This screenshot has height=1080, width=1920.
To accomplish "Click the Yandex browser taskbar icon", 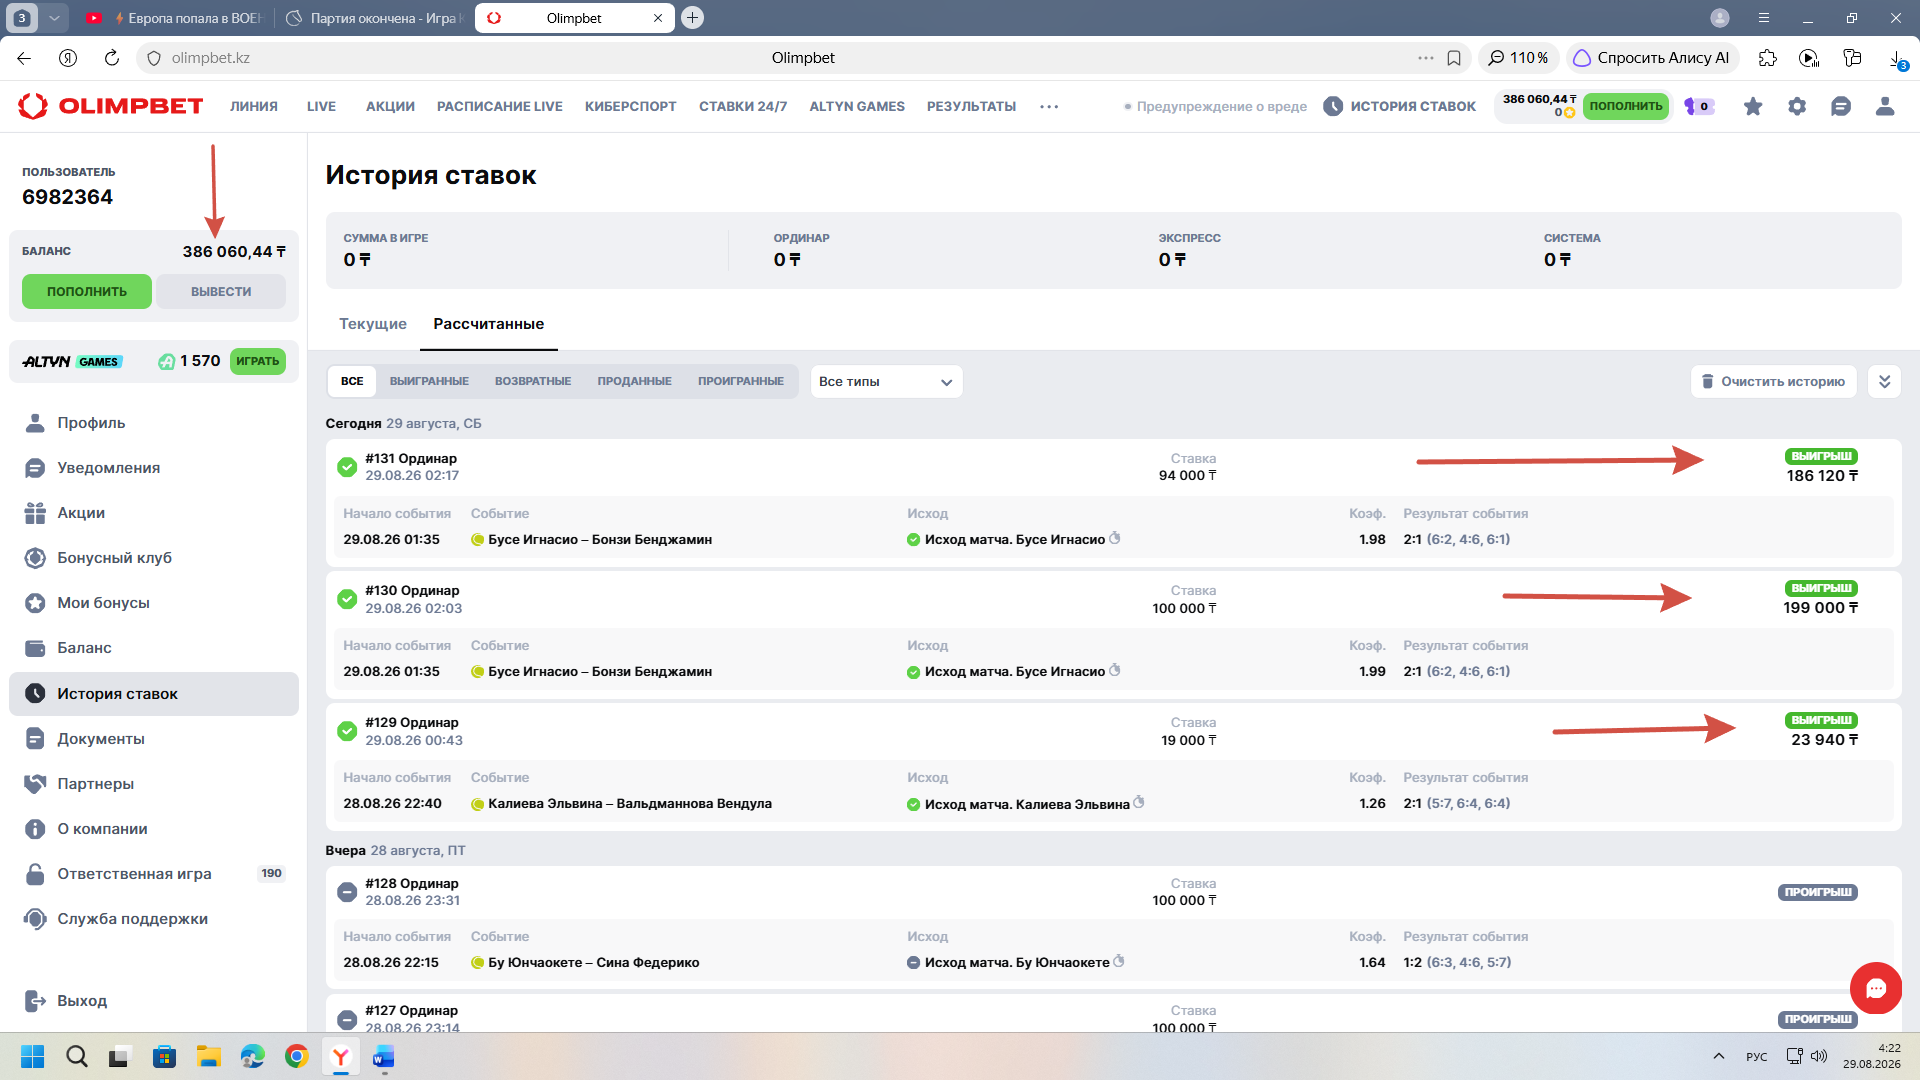I will 341,1056.
